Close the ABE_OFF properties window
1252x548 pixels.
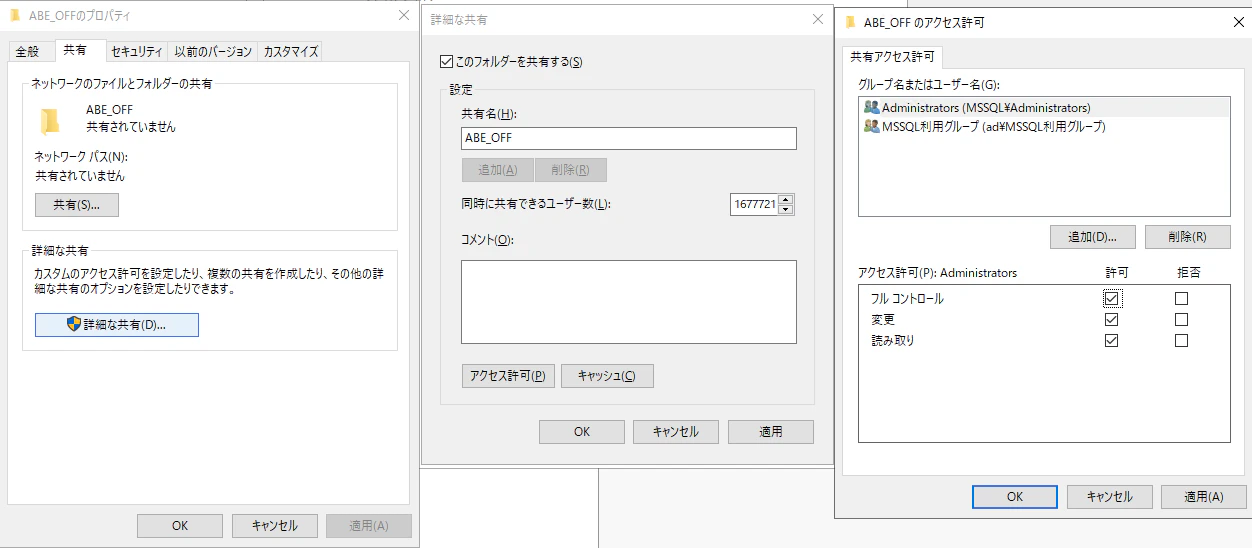point(404,16)
